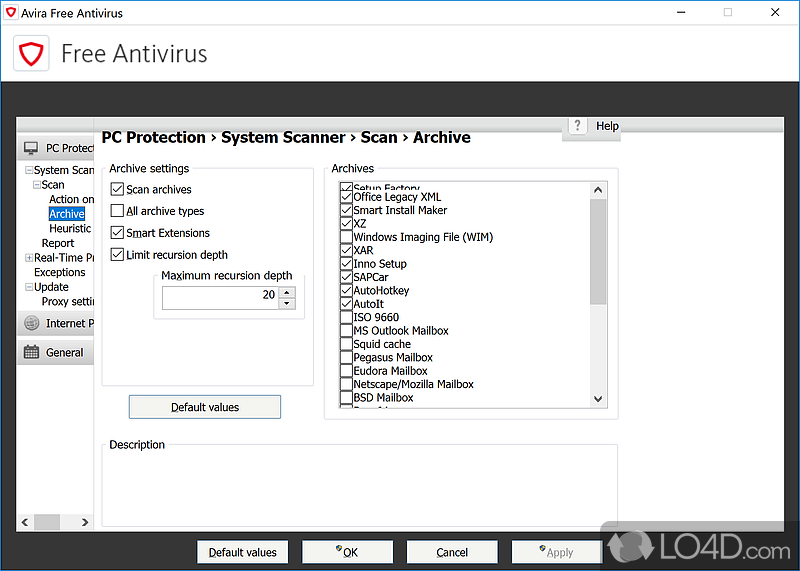Screen dimensions: 800x571
Task: Uncheck the Scan archives checkbox
Action: click(x=117, y=189)
